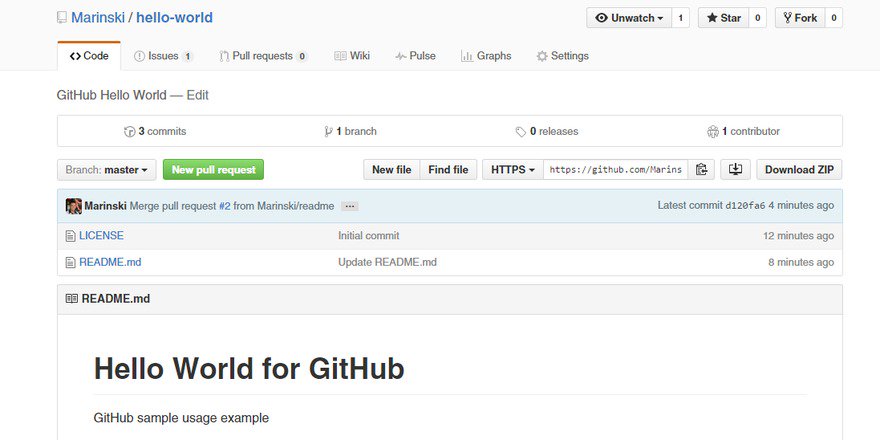Expand commit message with ellipsis button
Image resolution: width=880 pixels, height=440 pixels.
click(x=350, y=207)
